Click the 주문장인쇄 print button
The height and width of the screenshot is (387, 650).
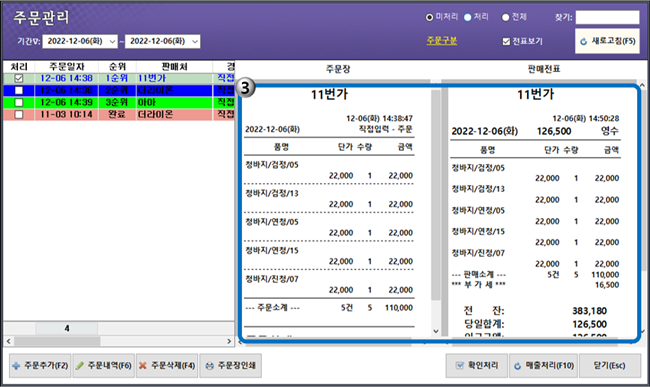point(230,365)
